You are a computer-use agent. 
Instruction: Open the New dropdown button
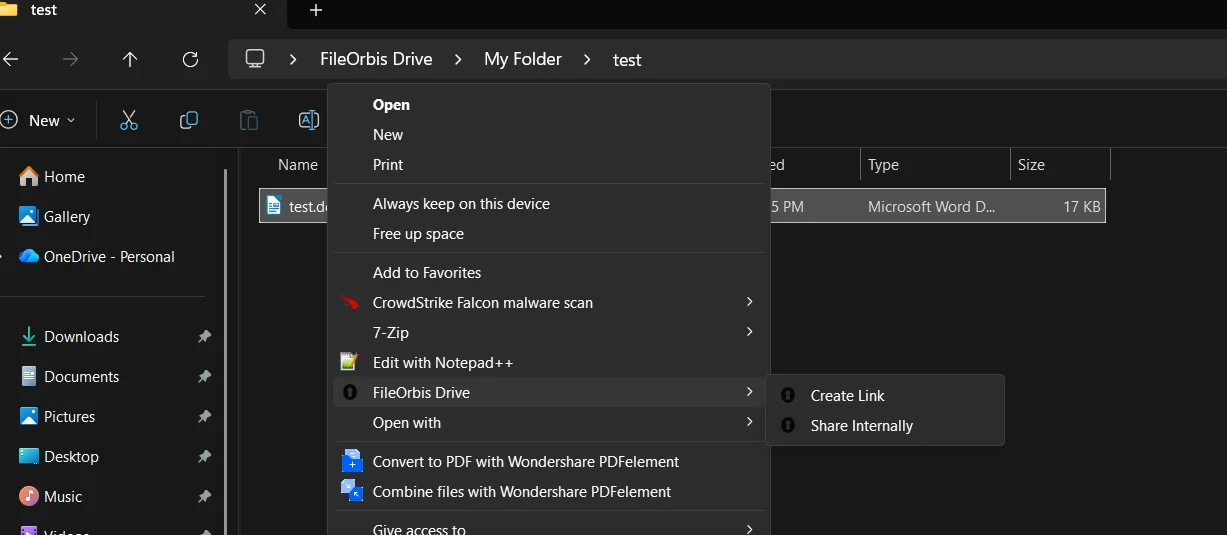[40, 120]
